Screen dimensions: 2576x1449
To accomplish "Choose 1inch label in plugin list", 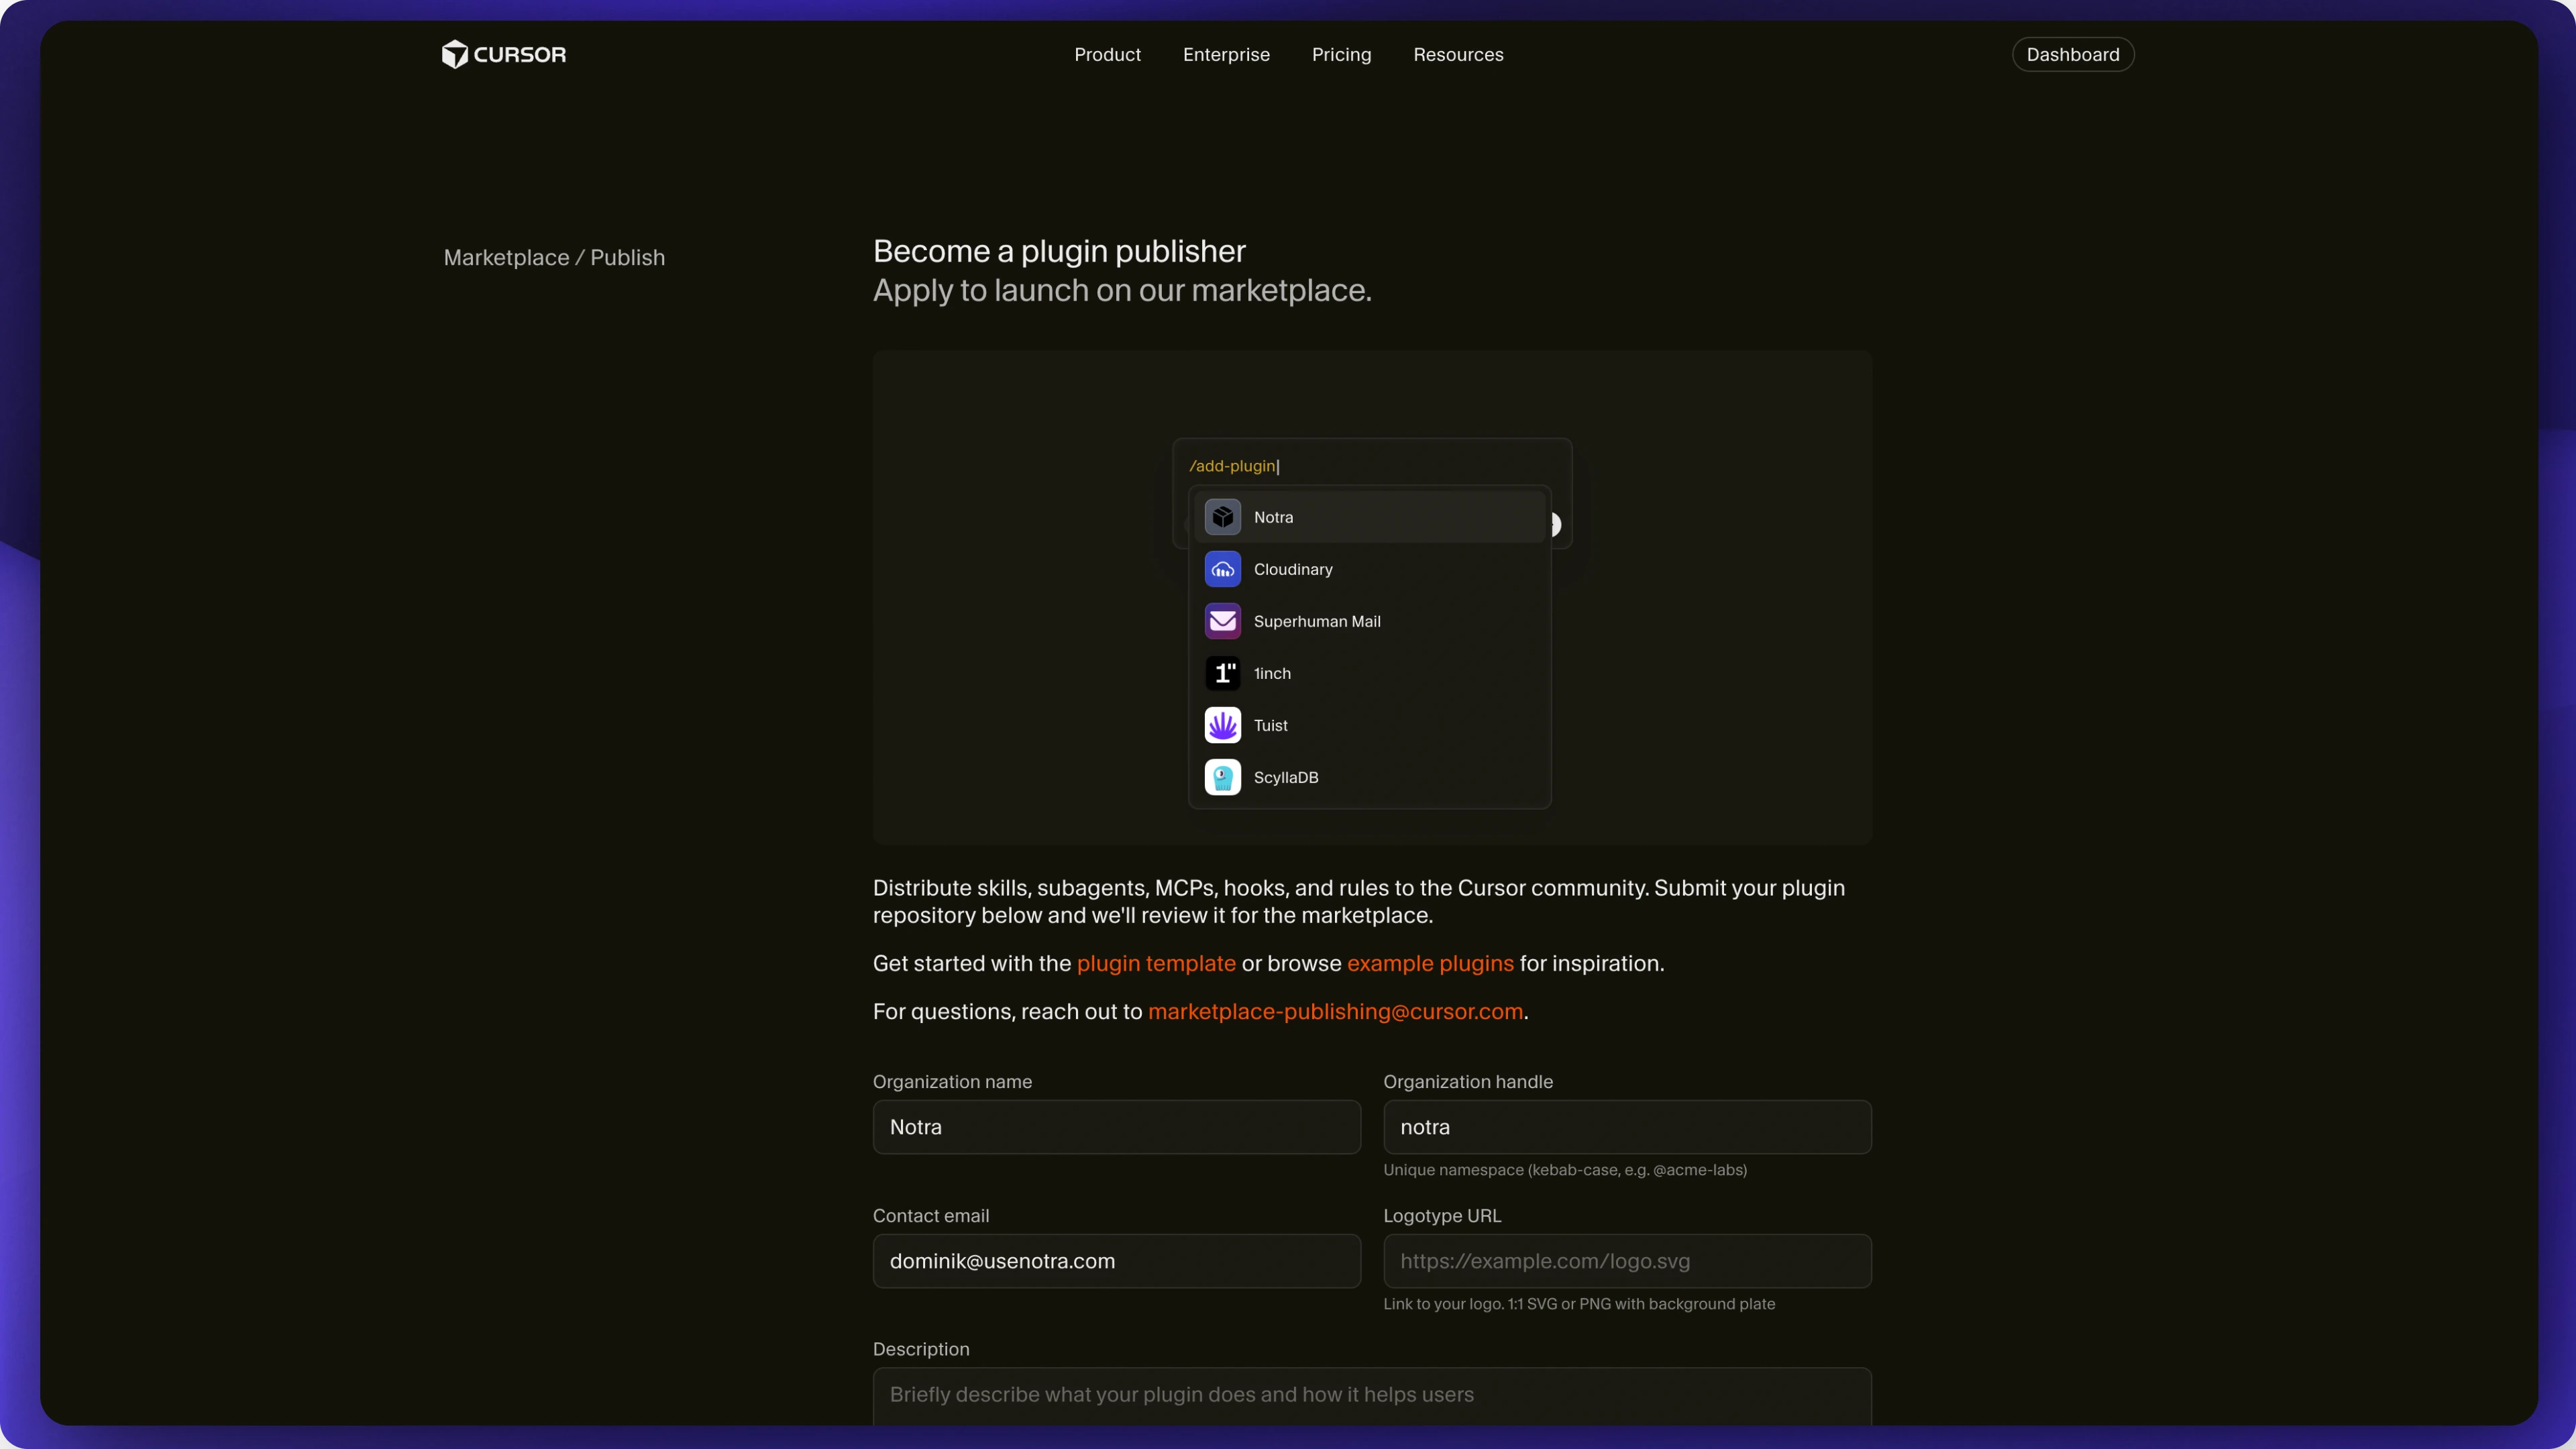I will [1272, 673].
